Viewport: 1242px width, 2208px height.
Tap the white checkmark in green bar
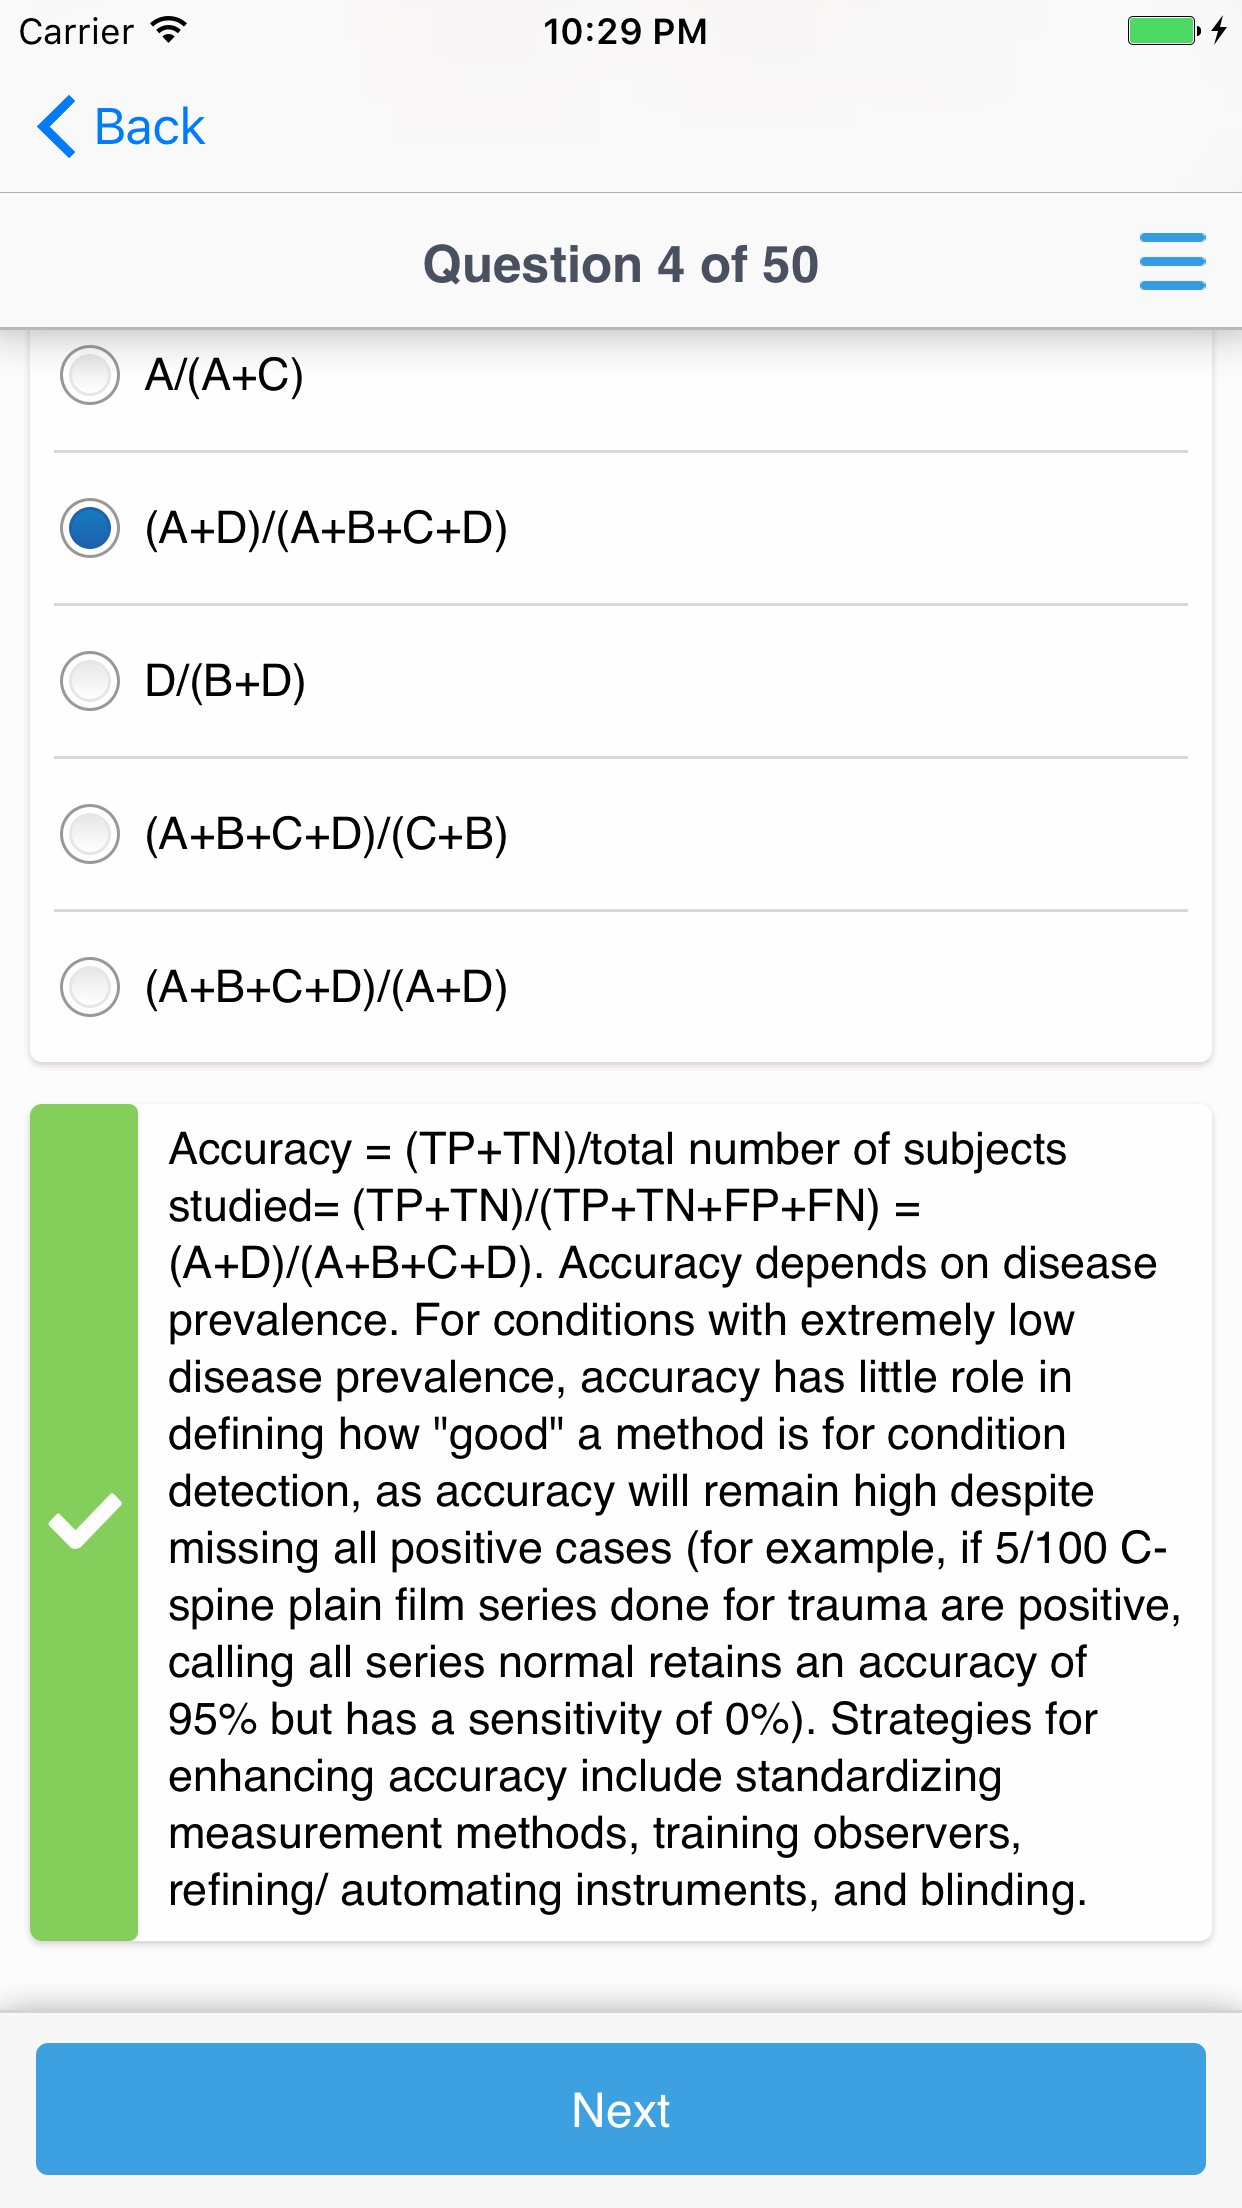pyautogui.click(x=85, y=1521)
